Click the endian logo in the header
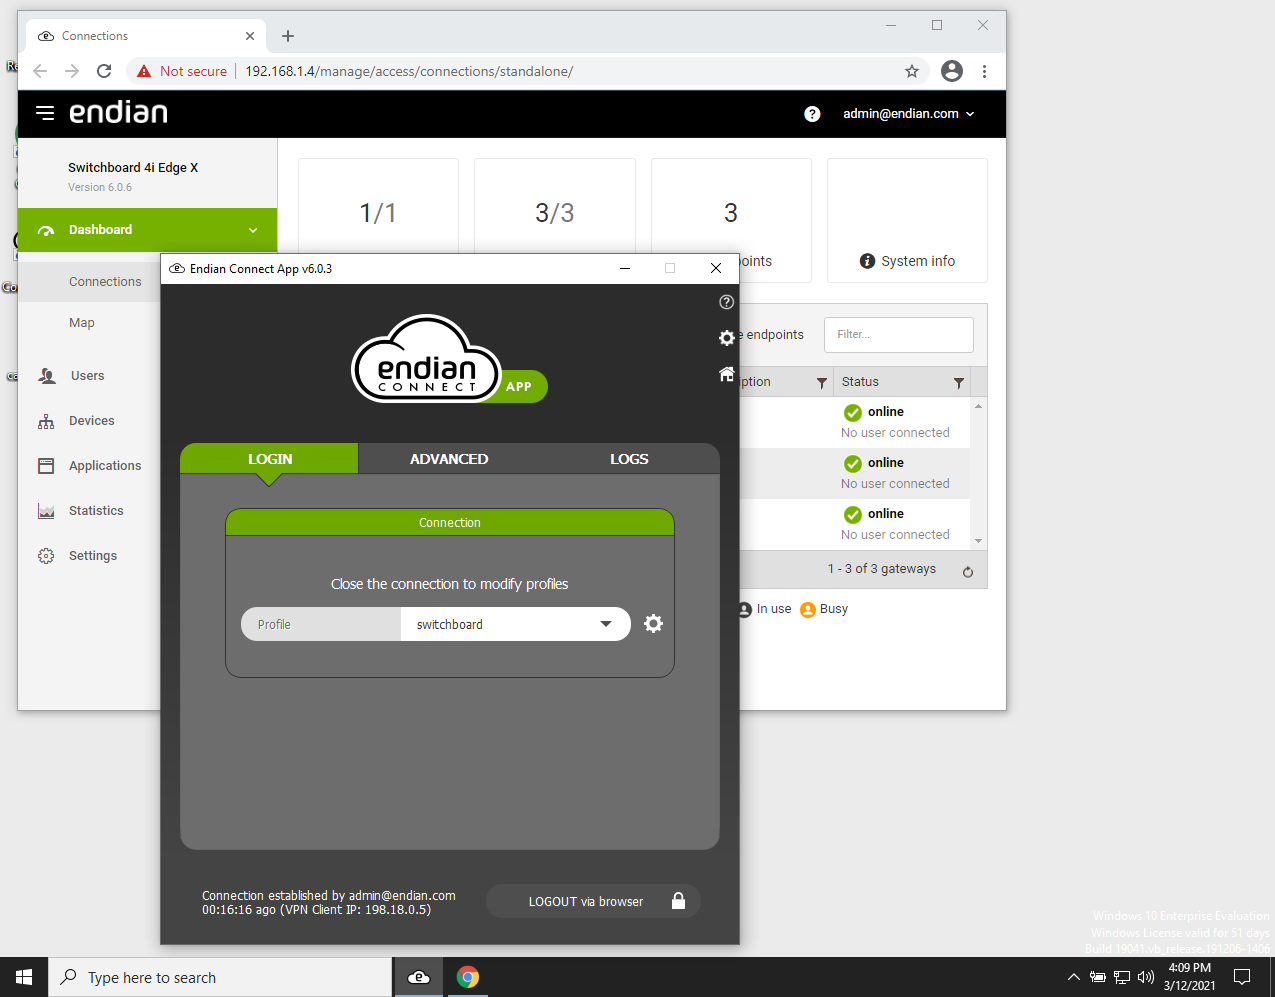The image size is (1275, 997). (118, 113)
